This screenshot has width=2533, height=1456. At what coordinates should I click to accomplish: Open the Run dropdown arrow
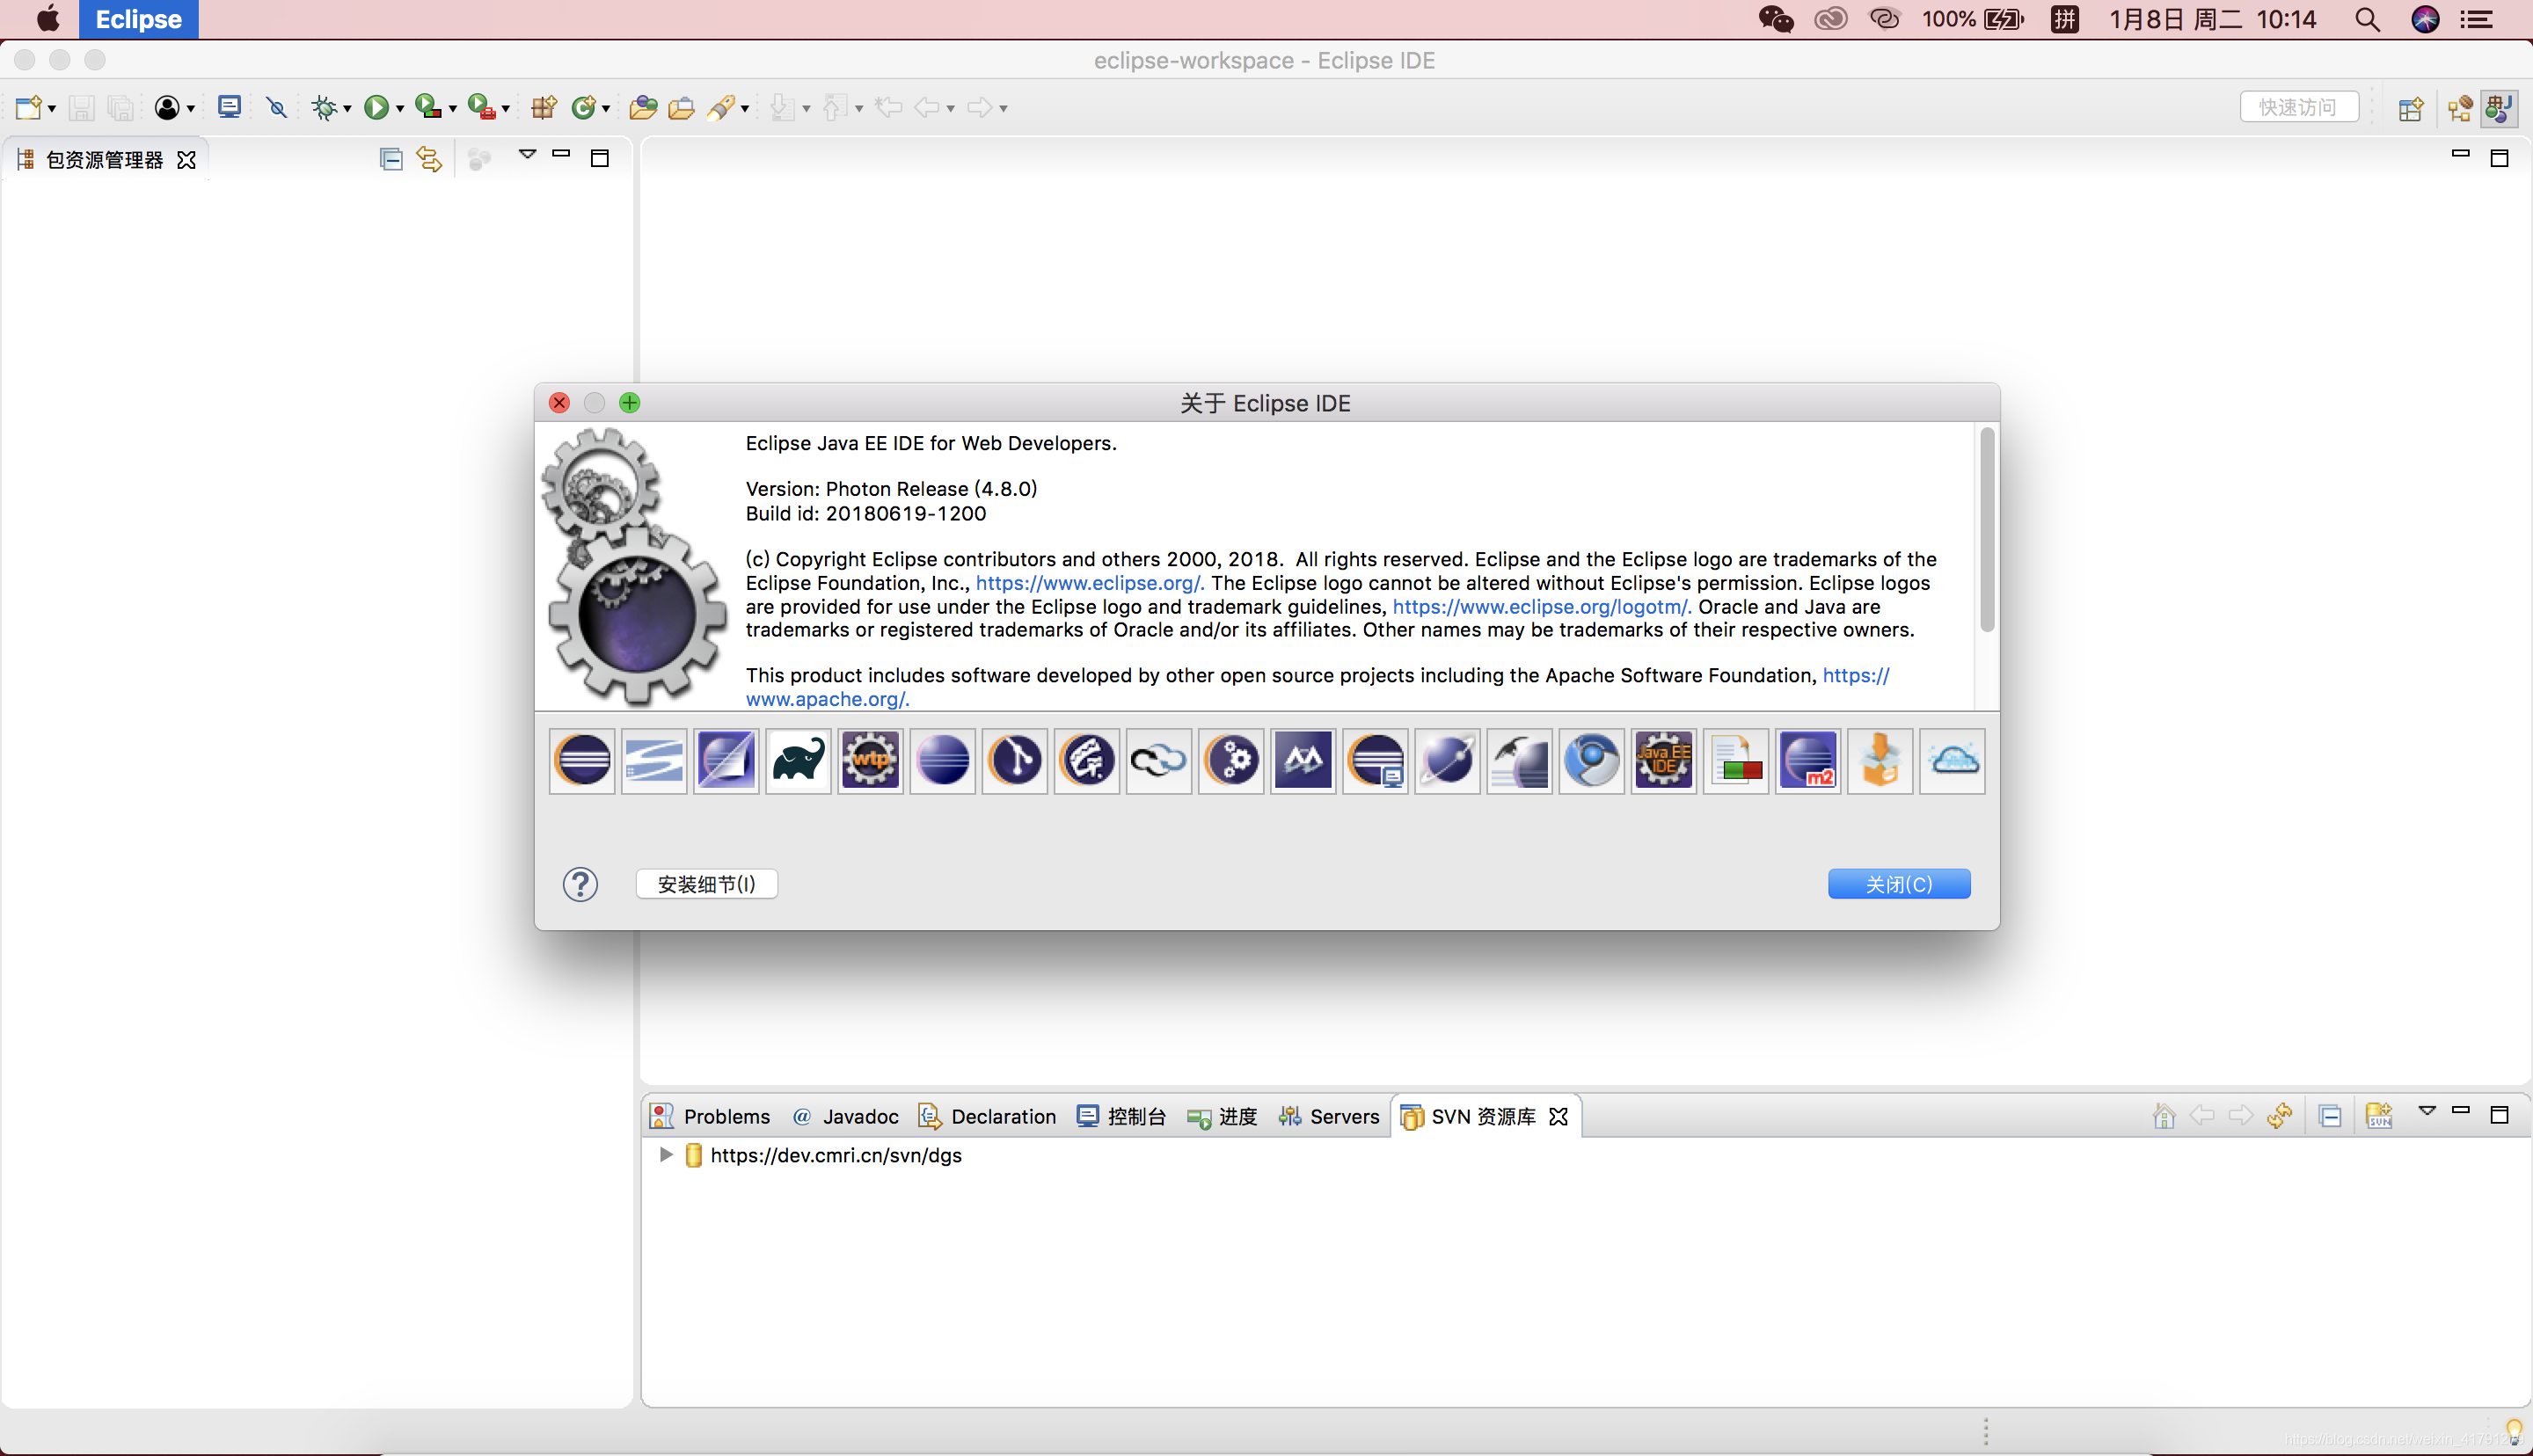[399, 108]
